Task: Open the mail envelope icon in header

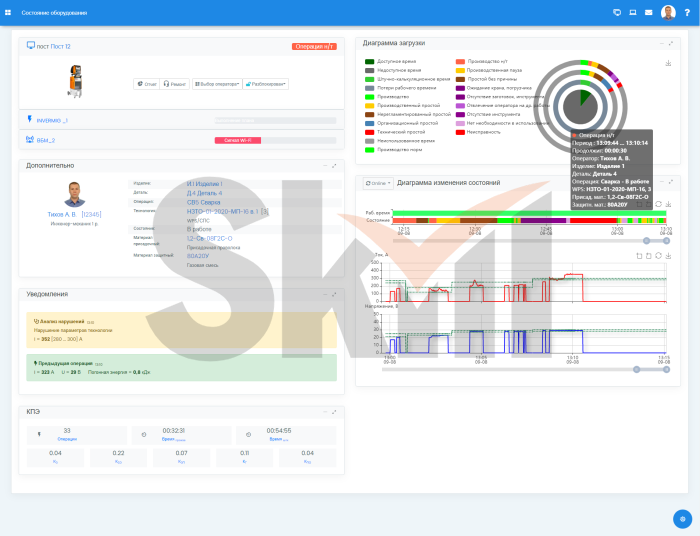Action: click(x=648, y=12)
